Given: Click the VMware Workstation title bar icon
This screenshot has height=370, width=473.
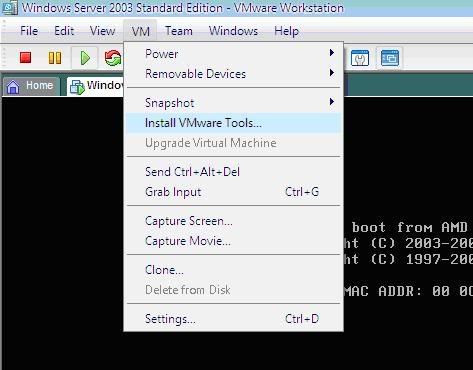Looking at the screenshot, I should (9, 8).
